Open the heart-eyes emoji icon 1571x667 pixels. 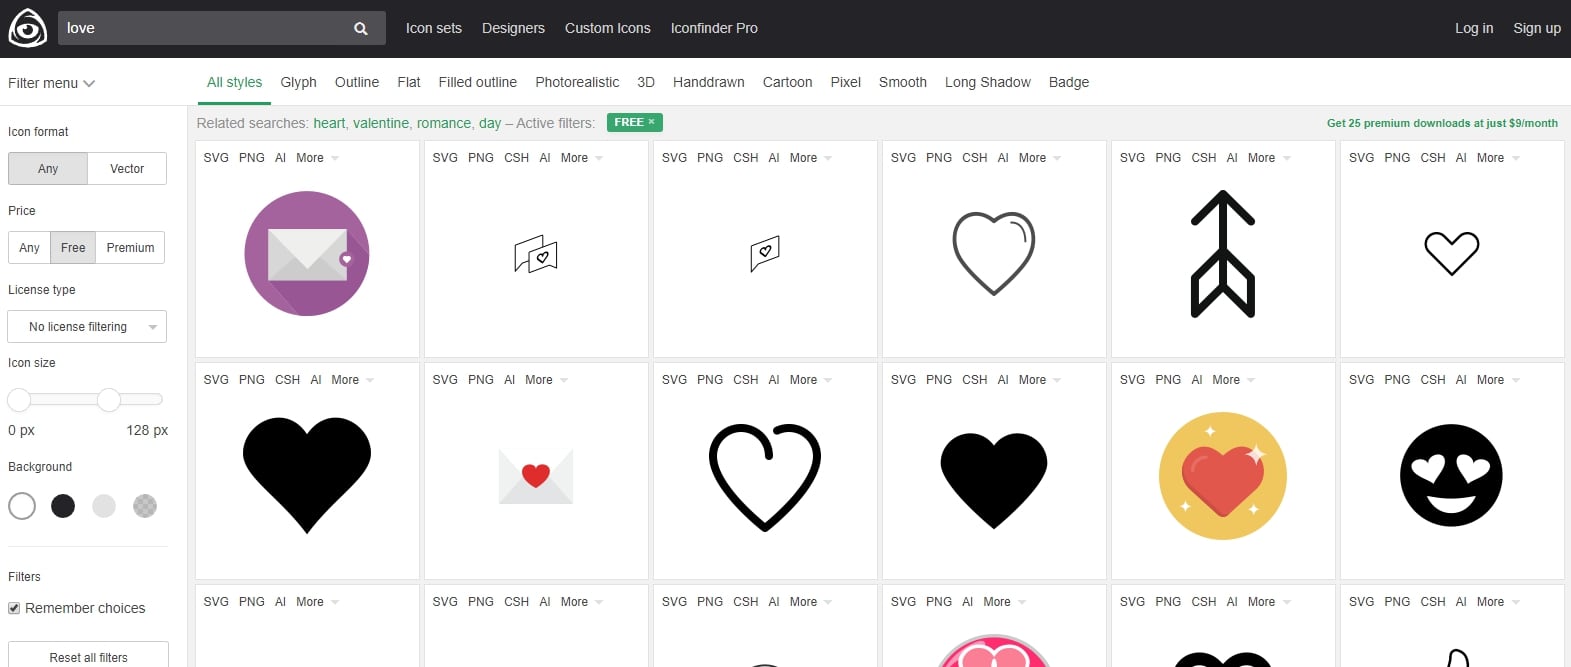(1451, 475)
